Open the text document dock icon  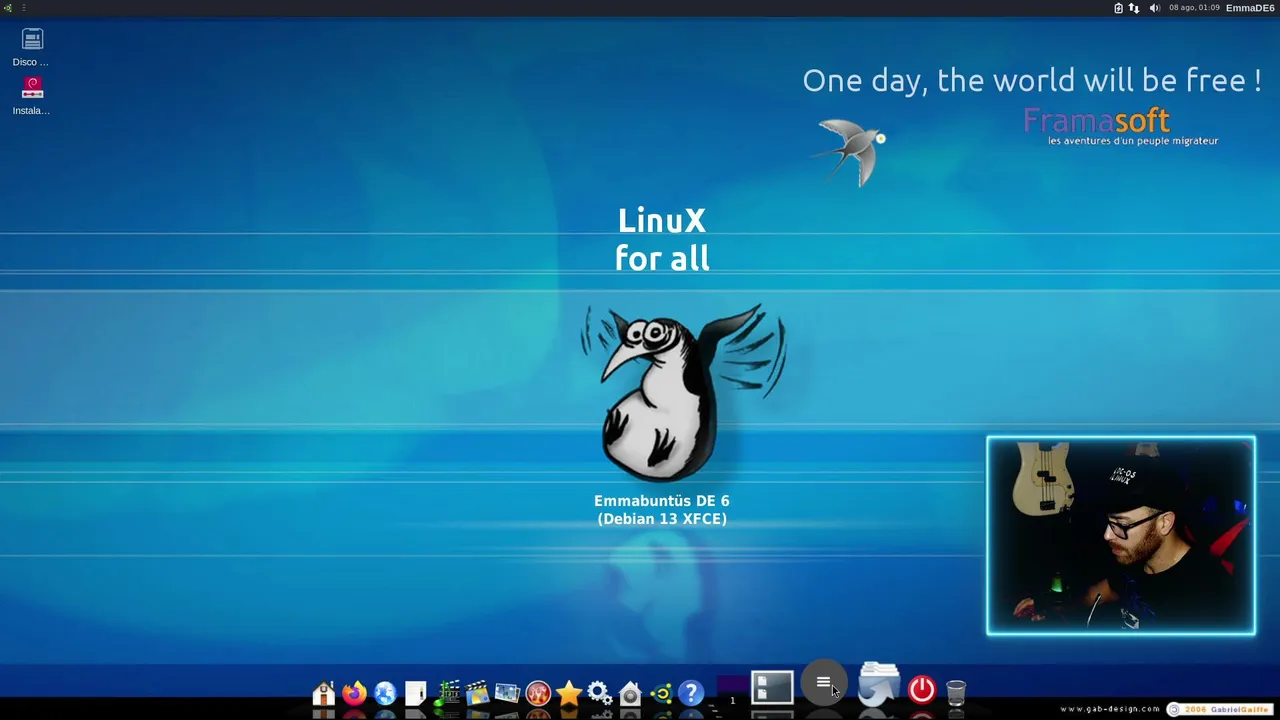pos(416,693)
